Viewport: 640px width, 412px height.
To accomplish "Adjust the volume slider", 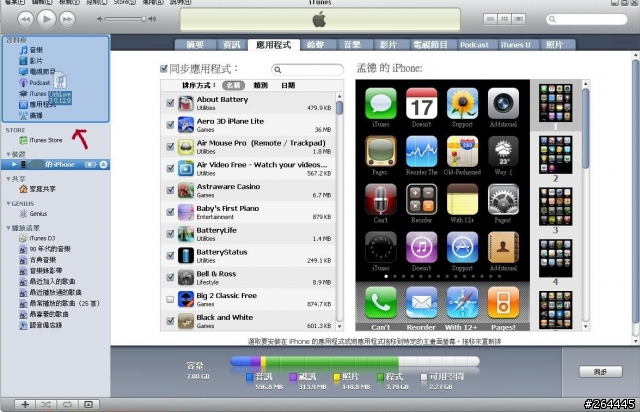I will (124, 19).
